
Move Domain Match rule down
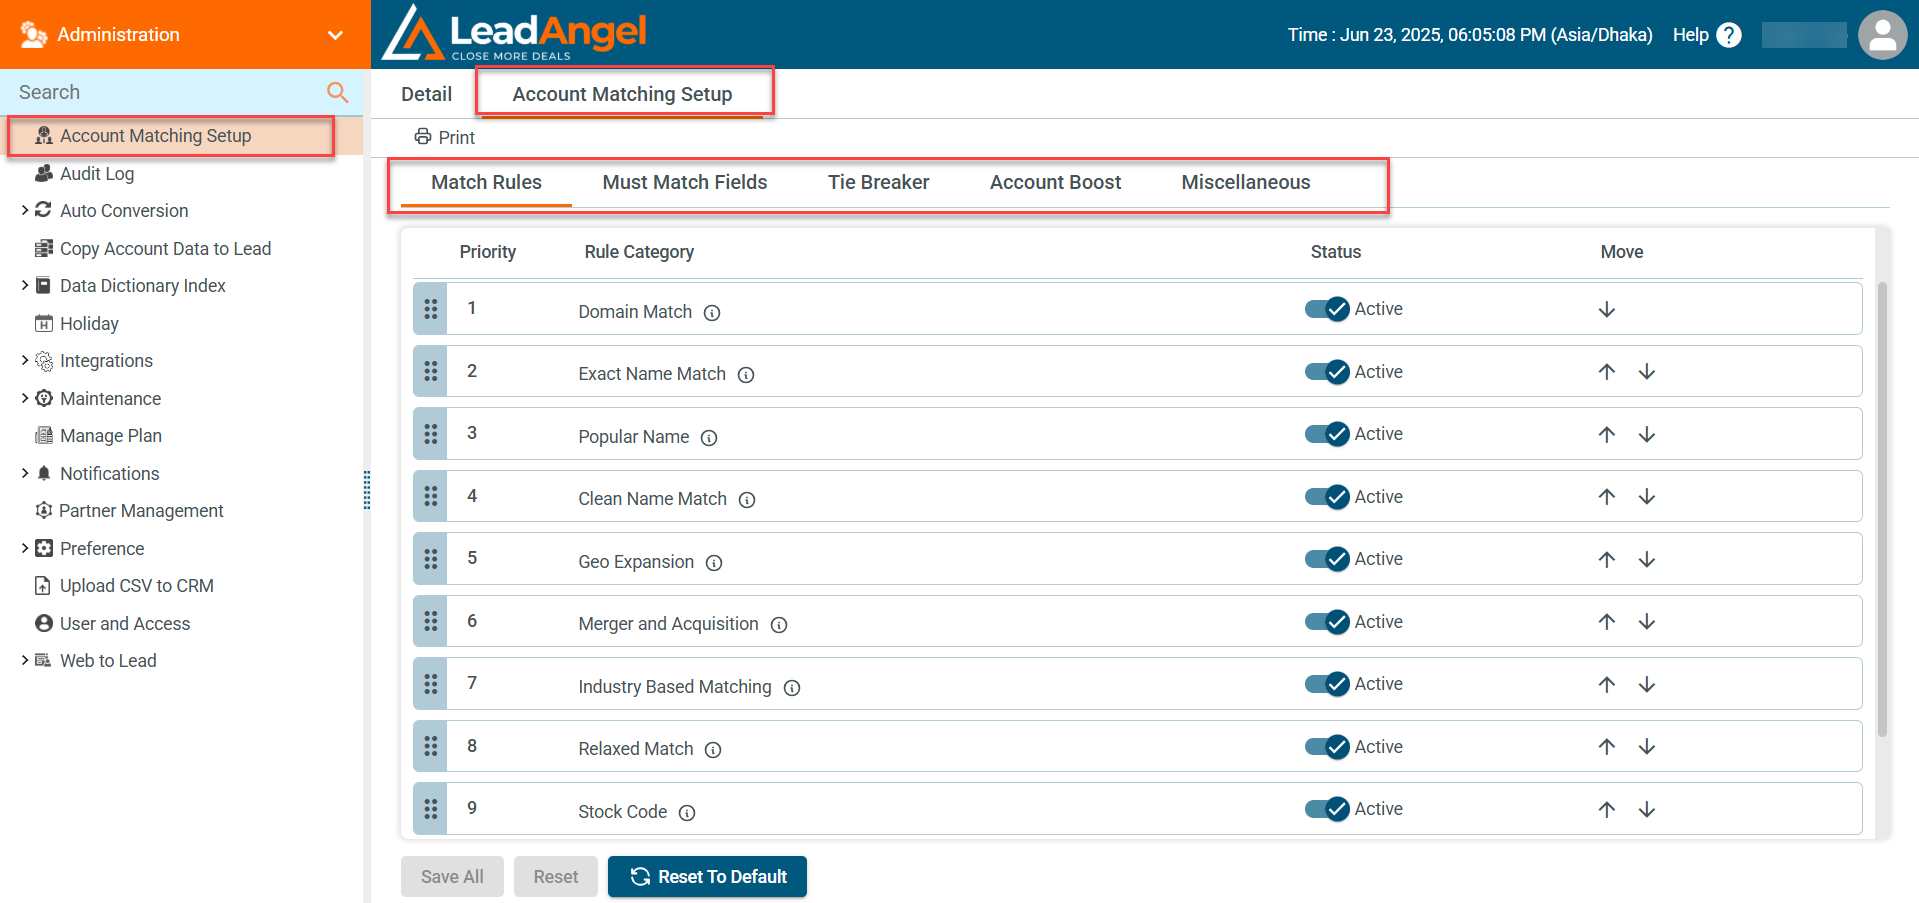1607,310
